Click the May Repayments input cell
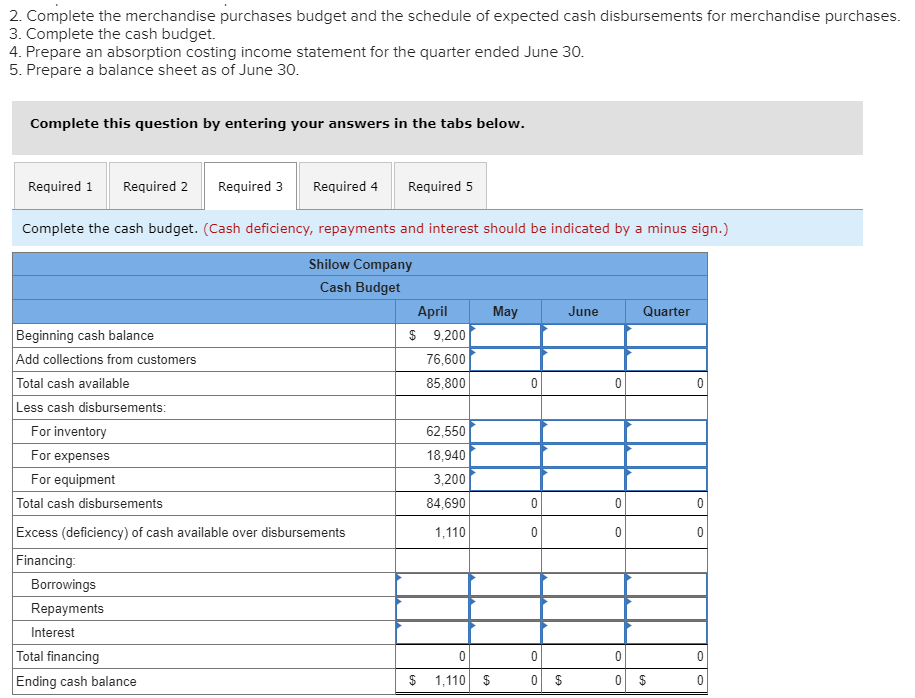The height and width of the screenshot is (698, 915). coord(505,608)
